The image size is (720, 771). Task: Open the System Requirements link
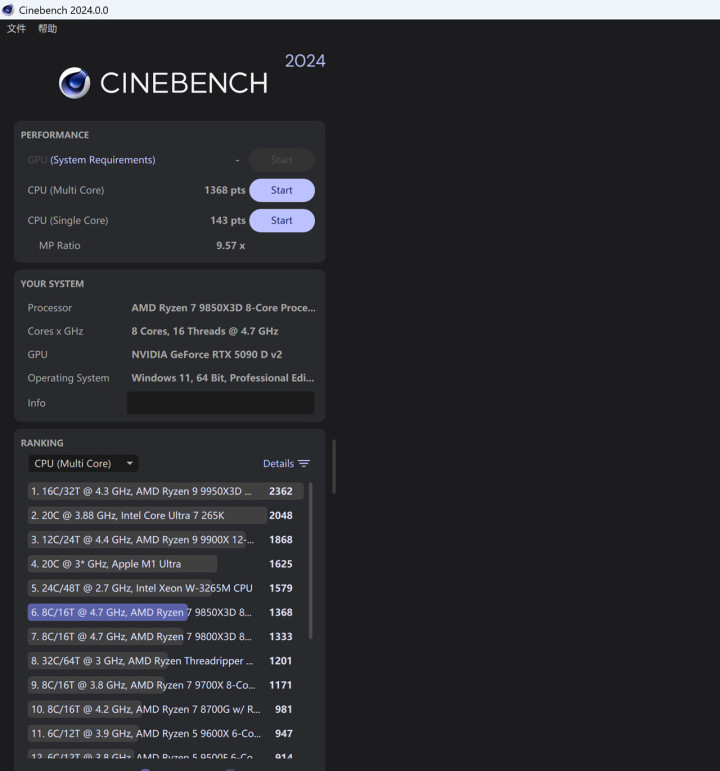(x=103, y=160)
